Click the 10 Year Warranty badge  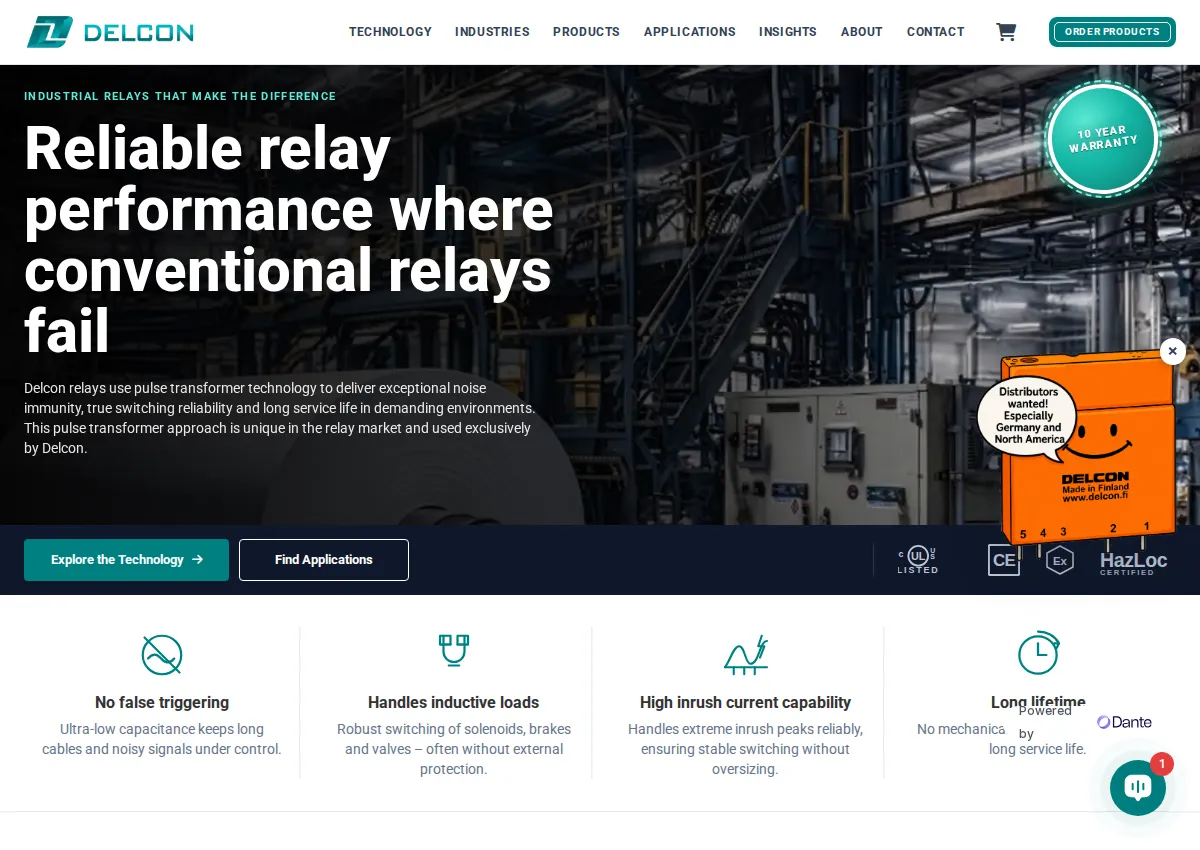pos(1103,139)
